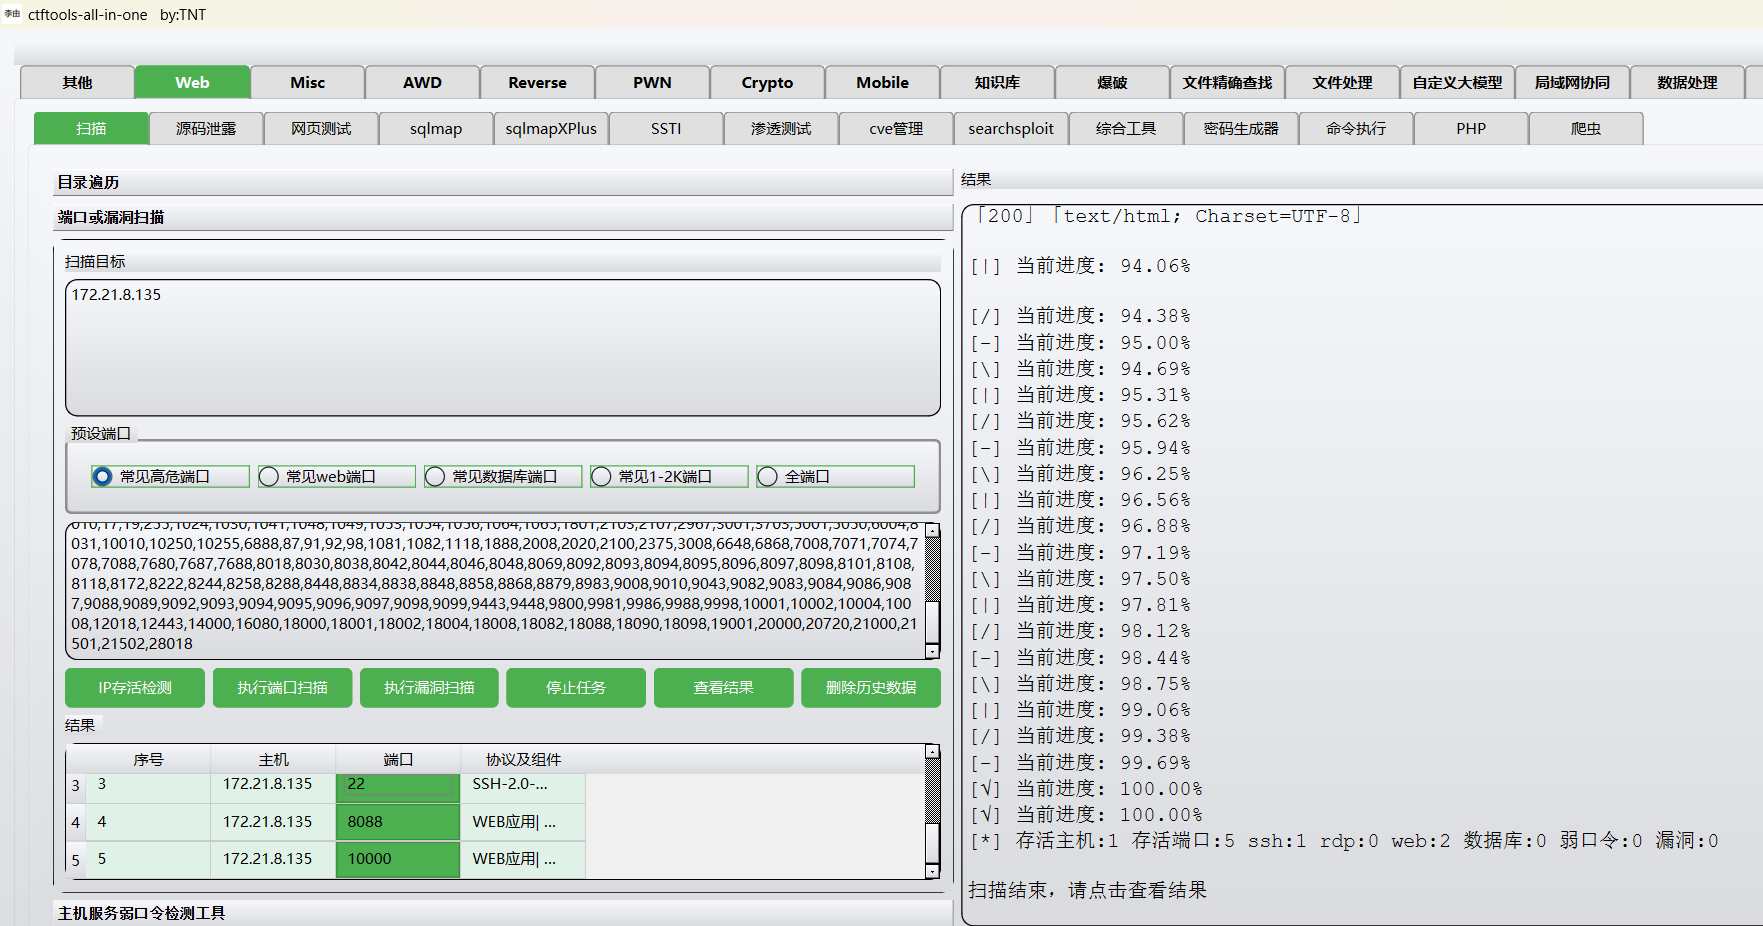
Task: Open the 知识库 tab
Action: click(x=997, y=82)
